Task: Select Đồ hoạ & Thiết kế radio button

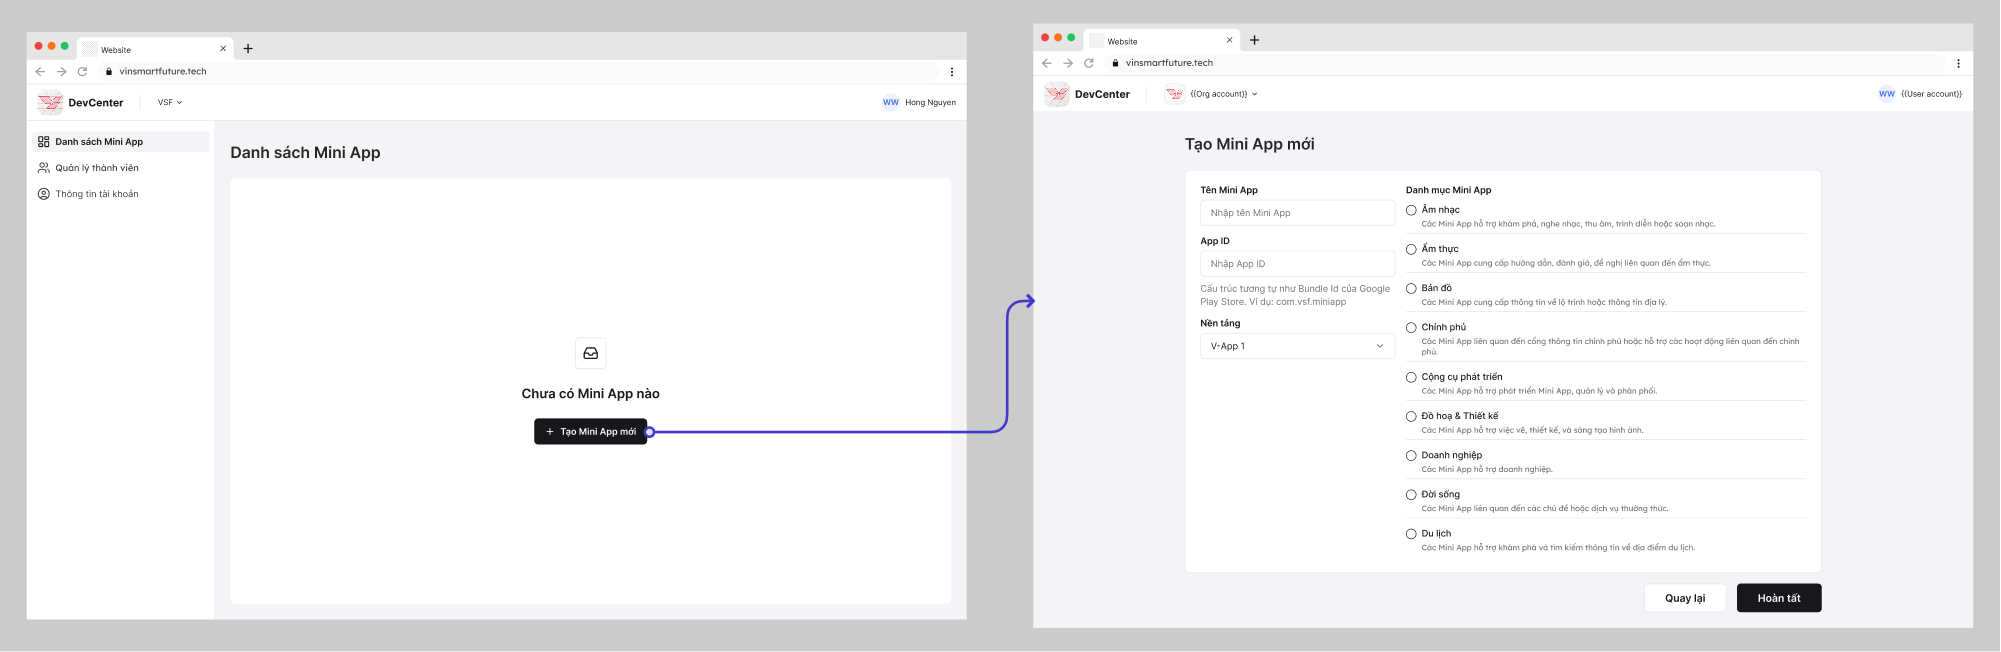Action: (x=1411, y=416)
